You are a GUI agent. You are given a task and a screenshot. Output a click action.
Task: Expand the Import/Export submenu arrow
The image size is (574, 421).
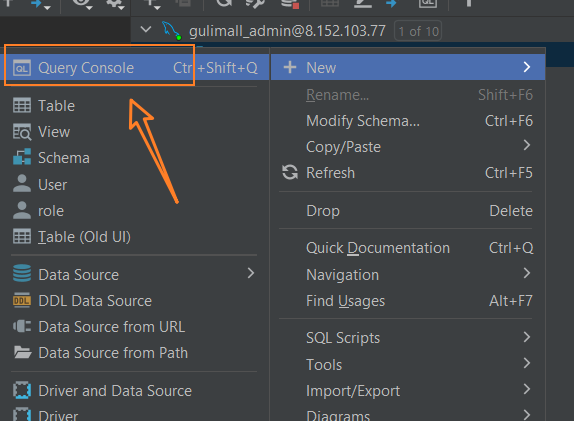[527, 389]
